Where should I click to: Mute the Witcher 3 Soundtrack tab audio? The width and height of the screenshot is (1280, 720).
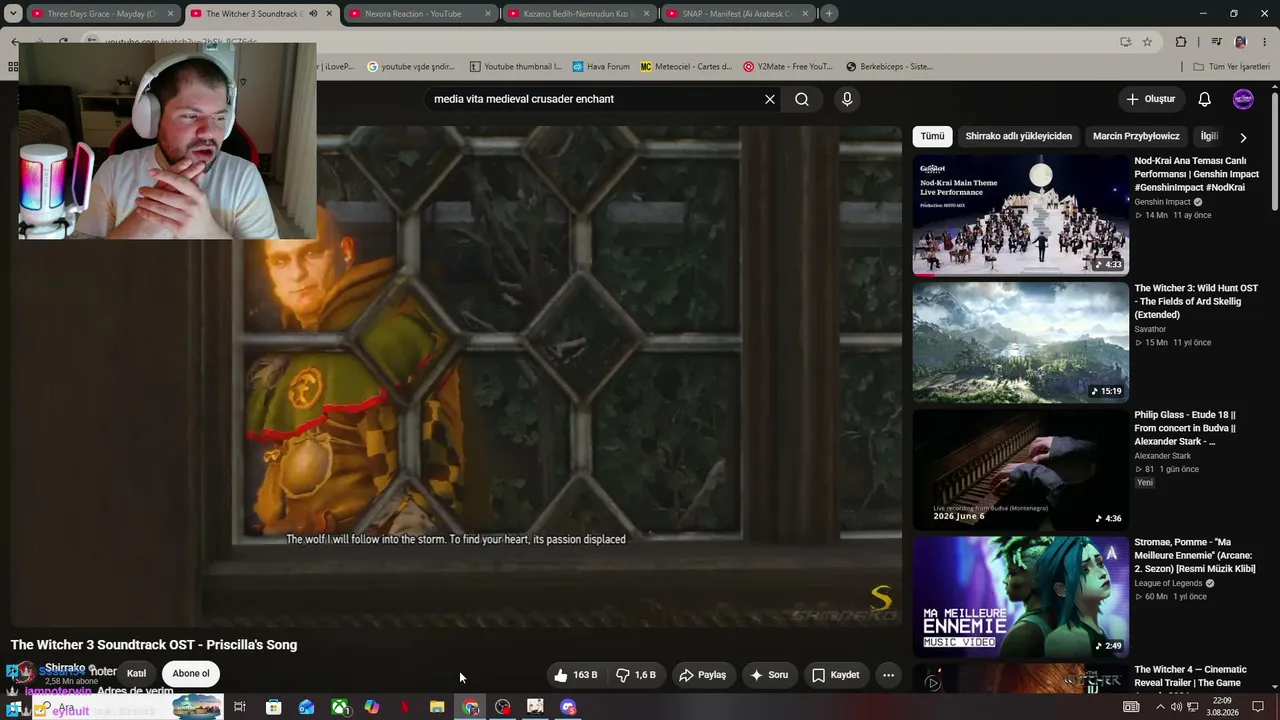tap(313, 14)
